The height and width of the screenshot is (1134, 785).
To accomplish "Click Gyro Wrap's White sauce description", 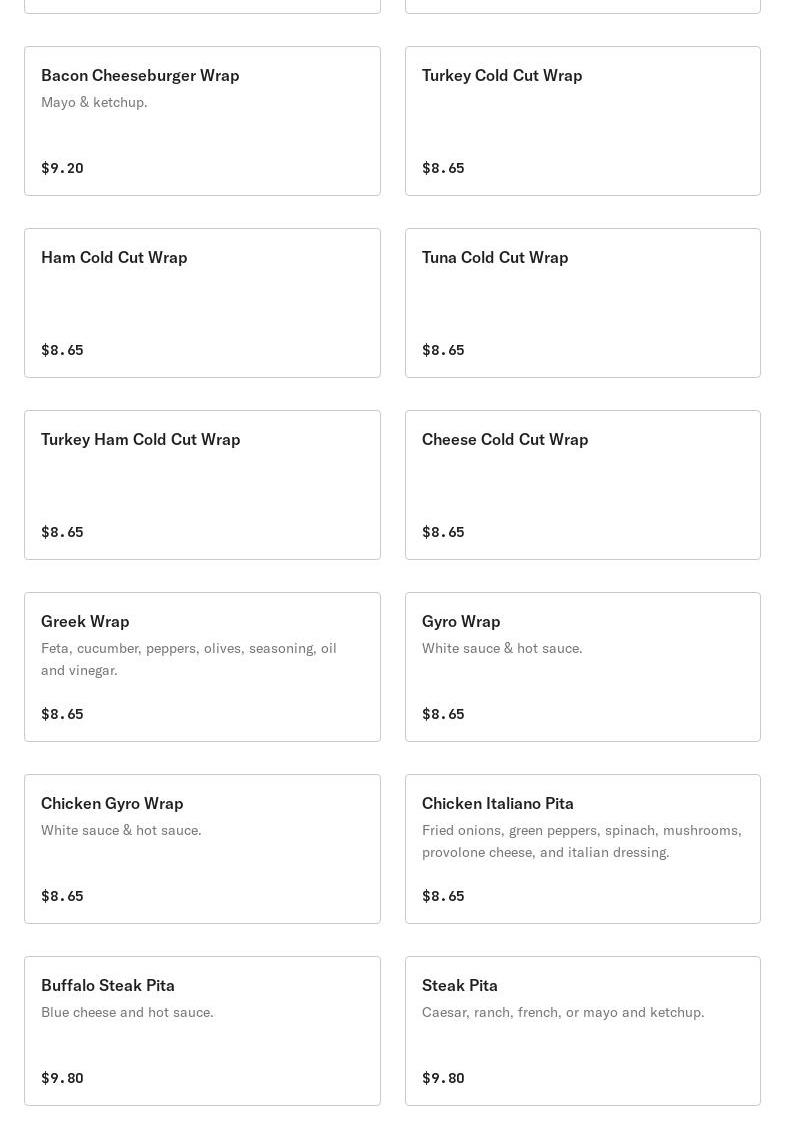I will (502, 648).
